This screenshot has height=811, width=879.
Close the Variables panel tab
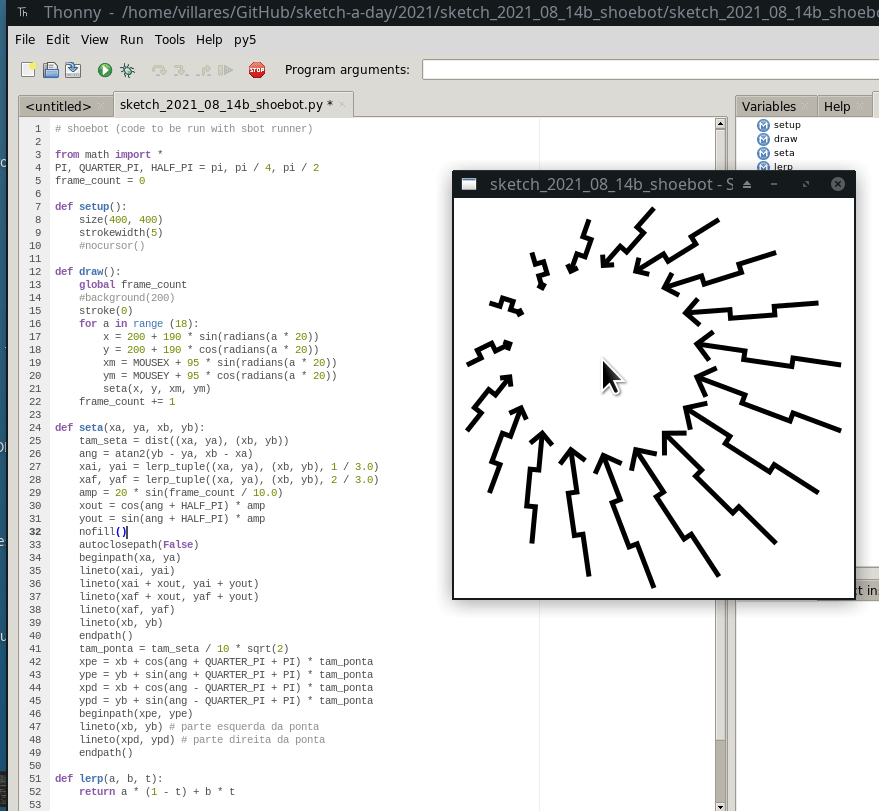tap(806, 106)
